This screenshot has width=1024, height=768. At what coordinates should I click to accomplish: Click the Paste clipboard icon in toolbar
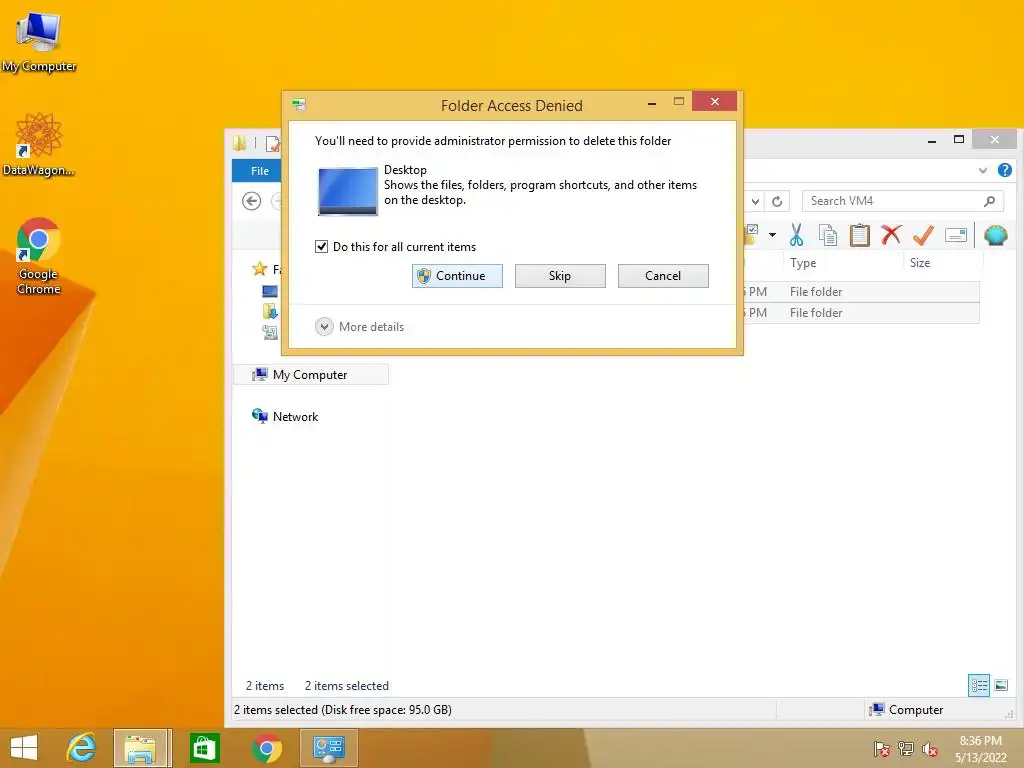859,235
